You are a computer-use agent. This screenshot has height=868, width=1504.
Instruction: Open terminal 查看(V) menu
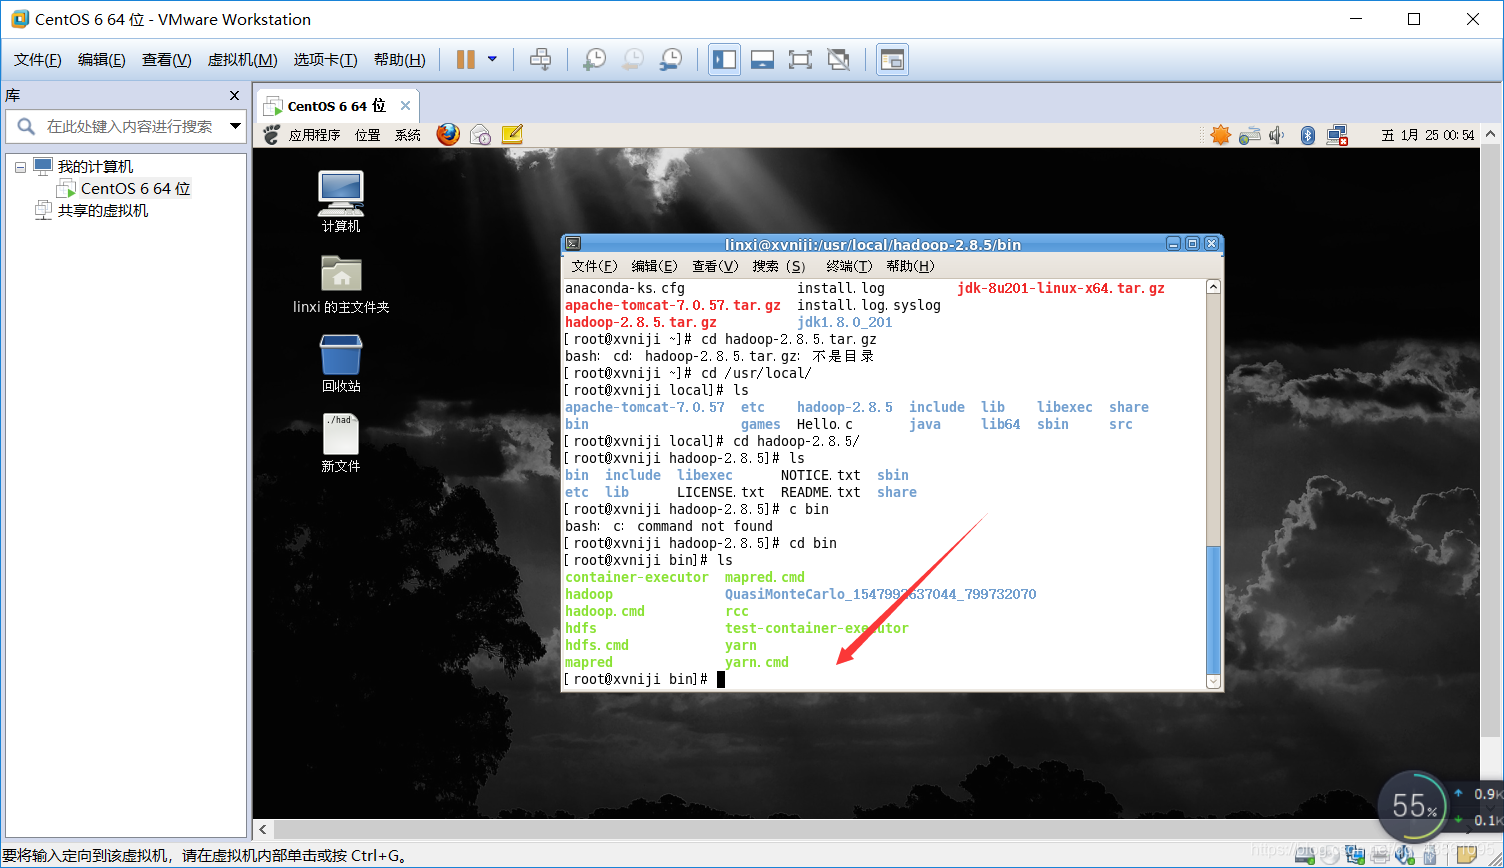tap(715, 266)
